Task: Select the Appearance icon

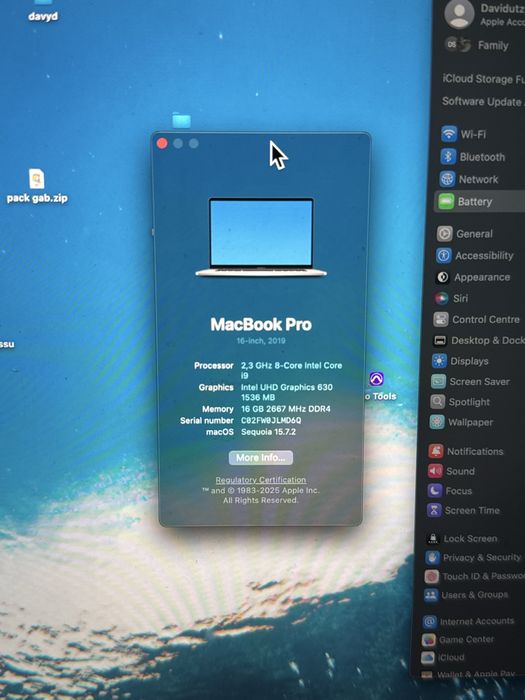Action: (x=442, y=277)
